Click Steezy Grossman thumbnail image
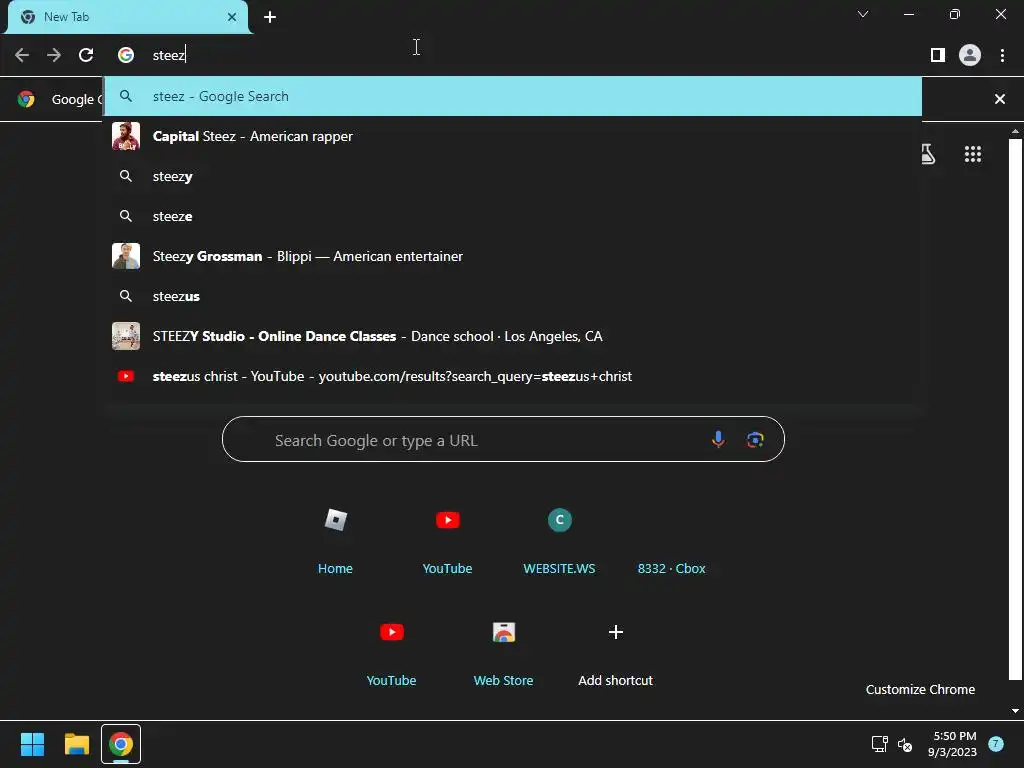 pyautogui.click(x=126, y=256)
